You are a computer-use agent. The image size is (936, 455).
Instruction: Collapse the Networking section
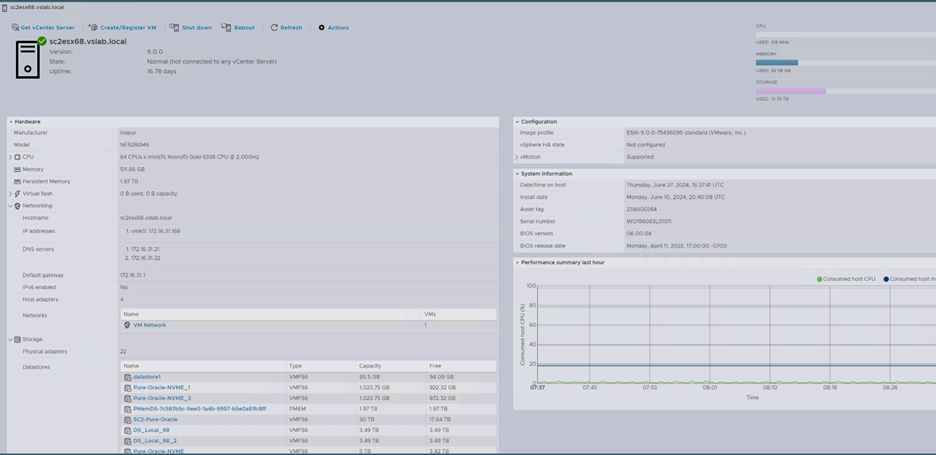click(11, 206)
